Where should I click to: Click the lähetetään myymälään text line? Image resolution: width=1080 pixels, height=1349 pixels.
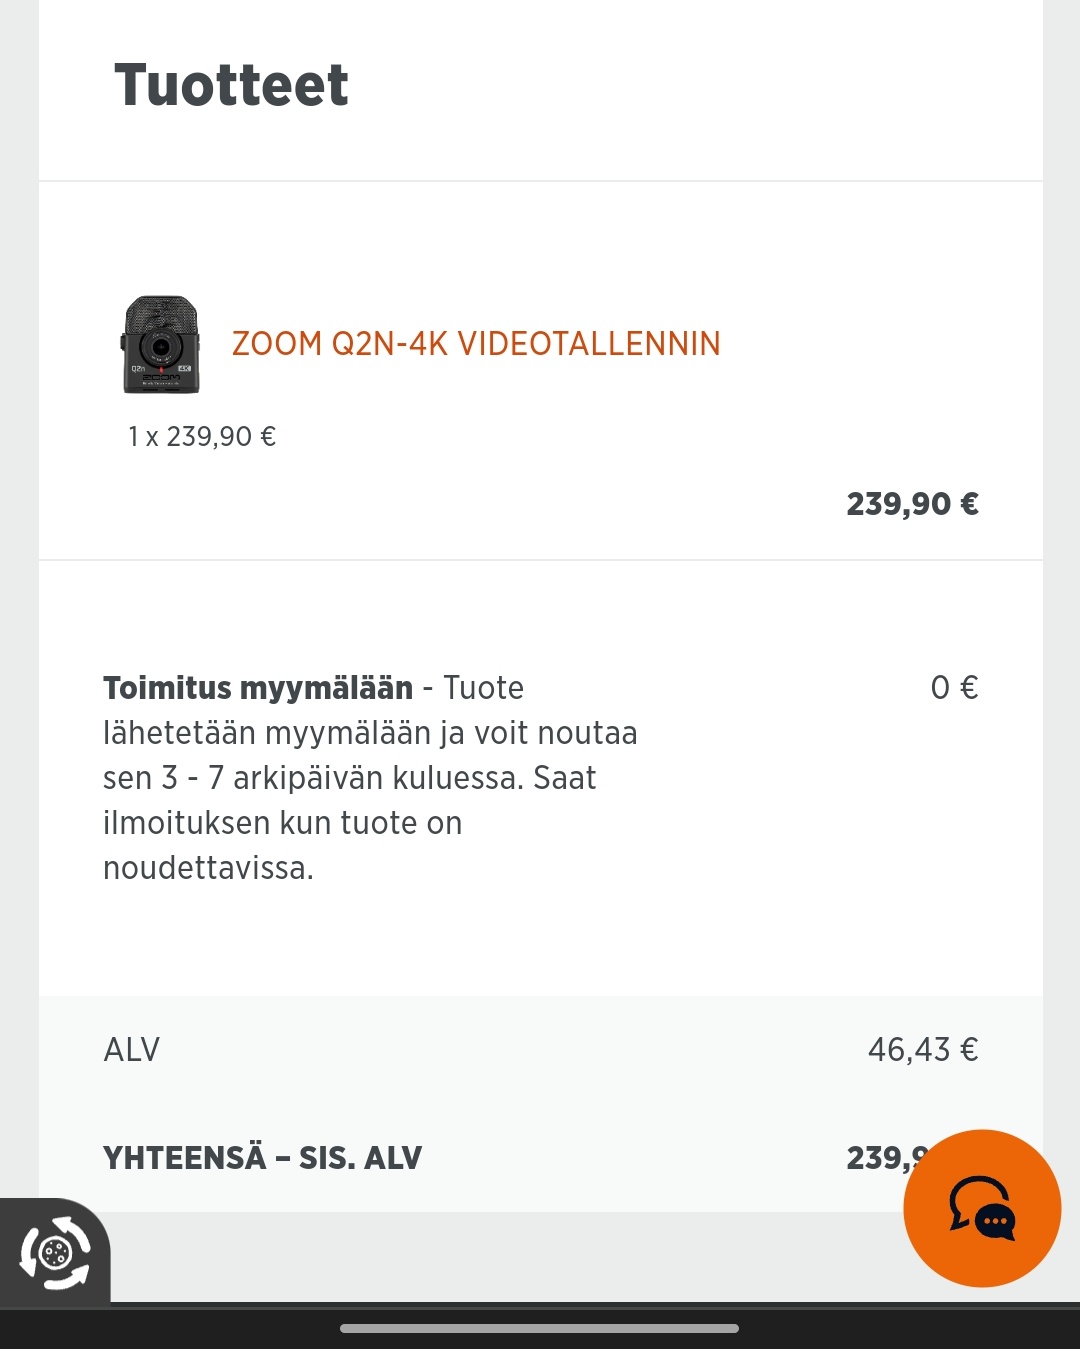click(370, 733)
